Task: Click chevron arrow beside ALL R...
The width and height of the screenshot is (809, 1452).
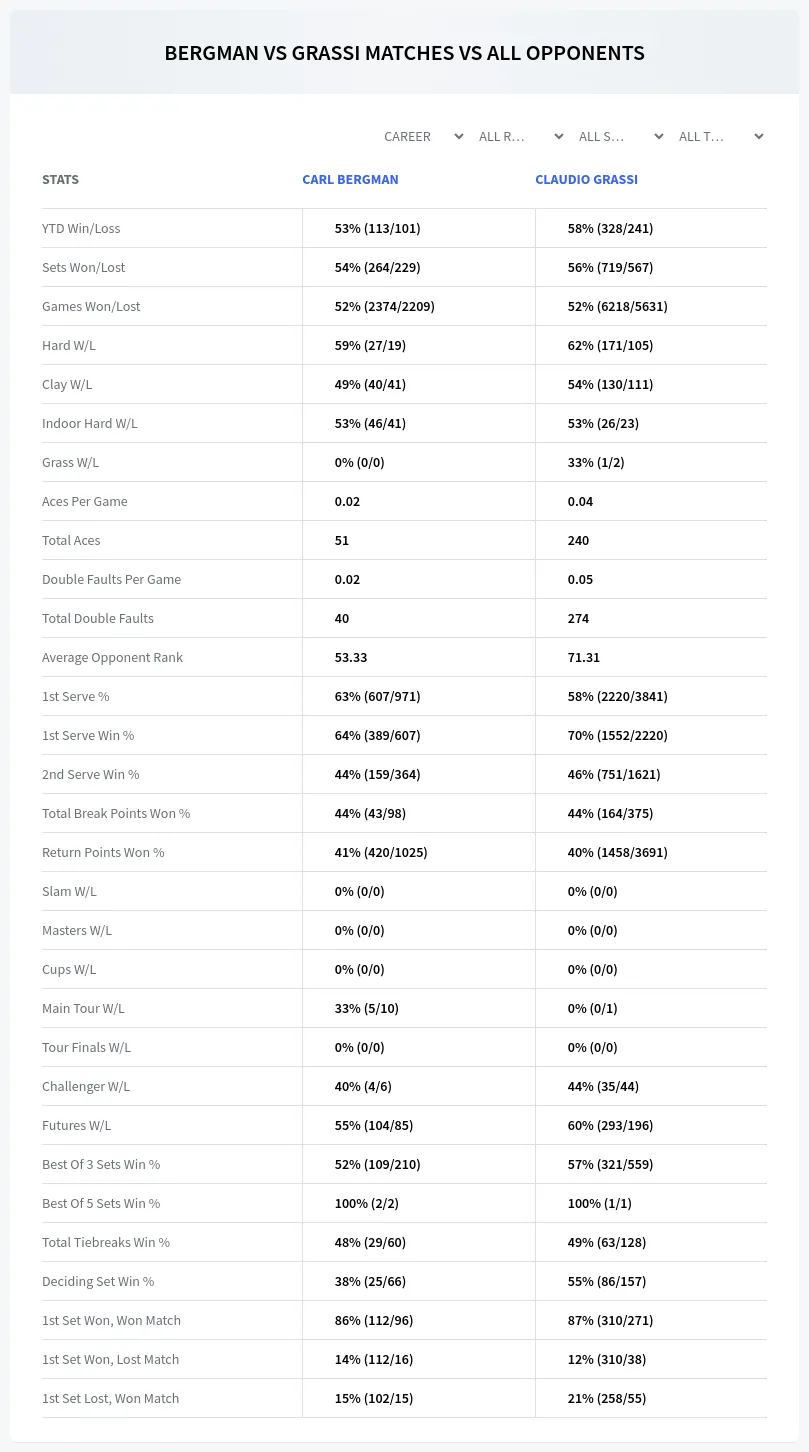Action: (558, 136)
